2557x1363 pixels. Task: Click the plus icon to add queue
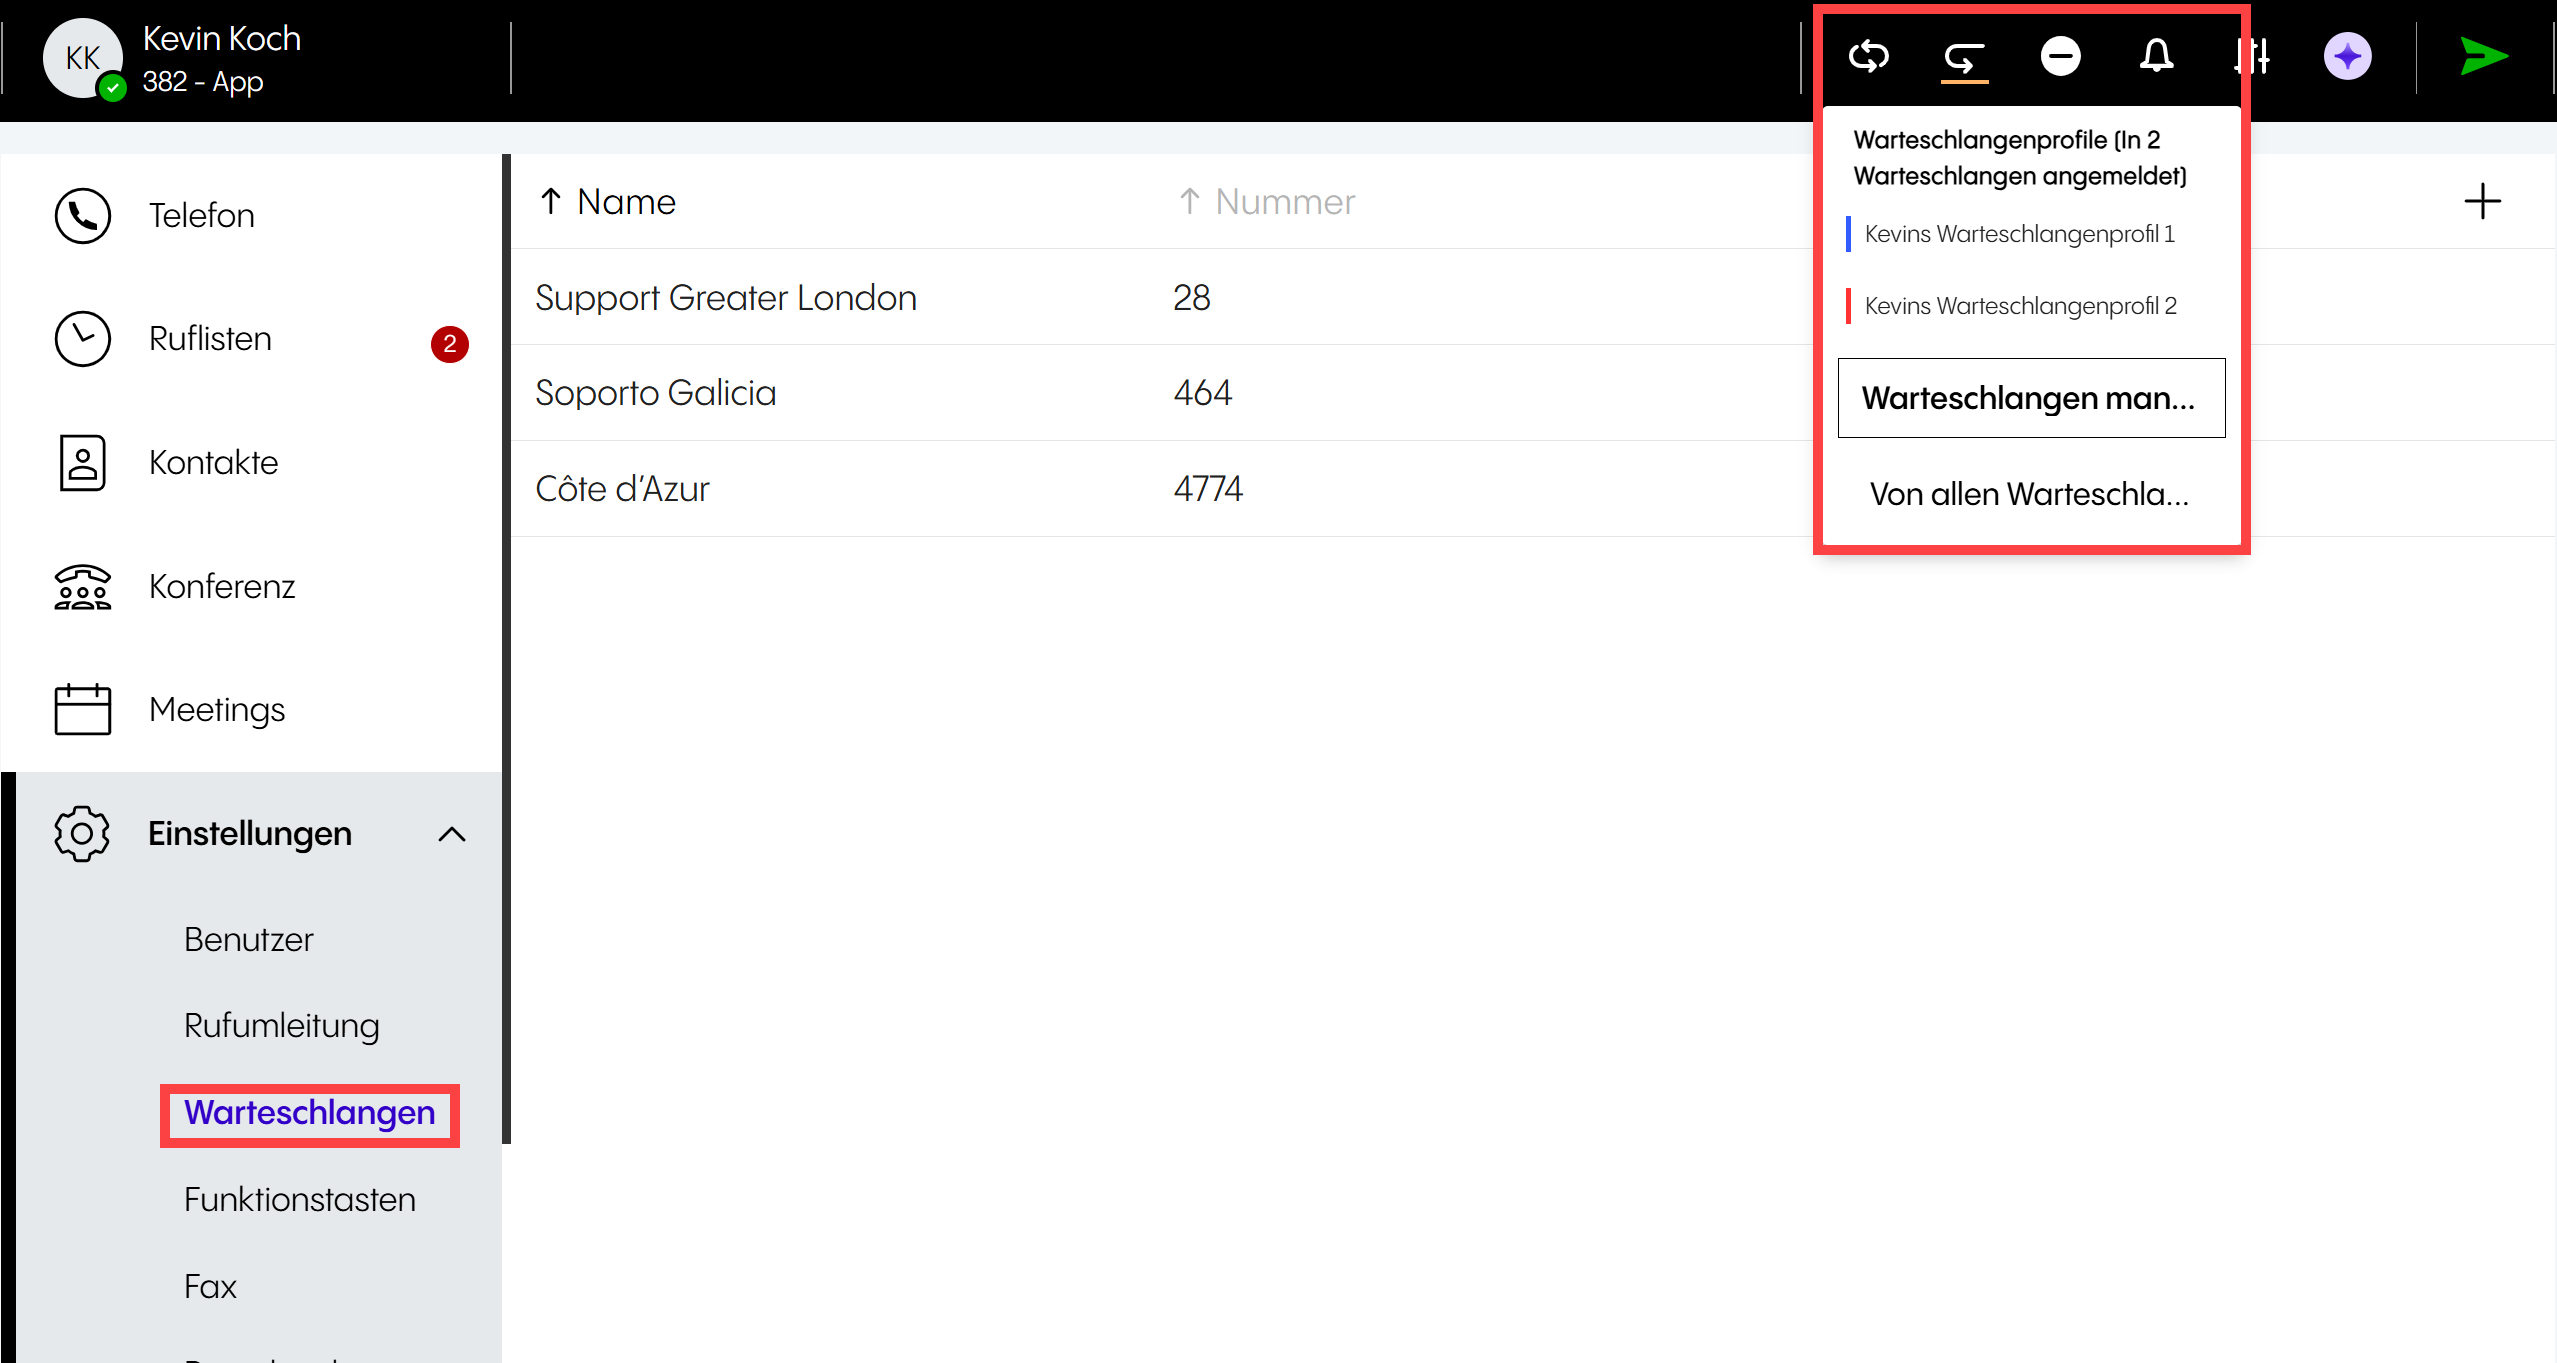point(2482,201)
